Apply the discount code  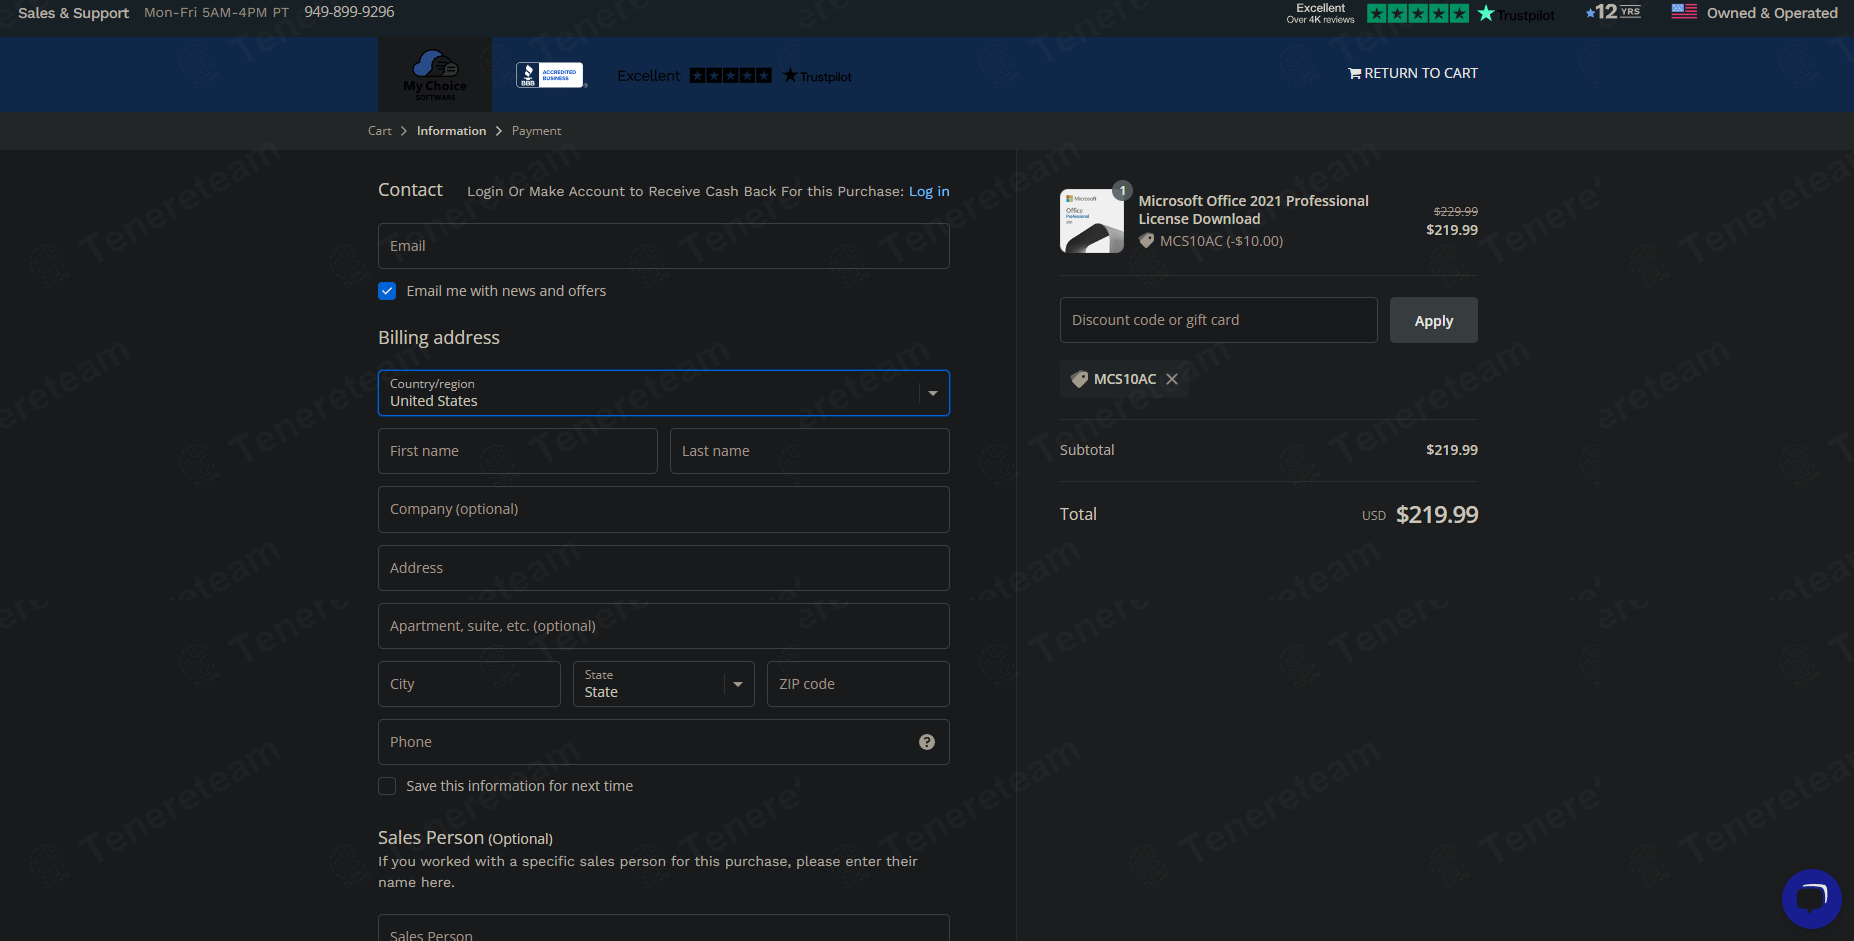1434,320
